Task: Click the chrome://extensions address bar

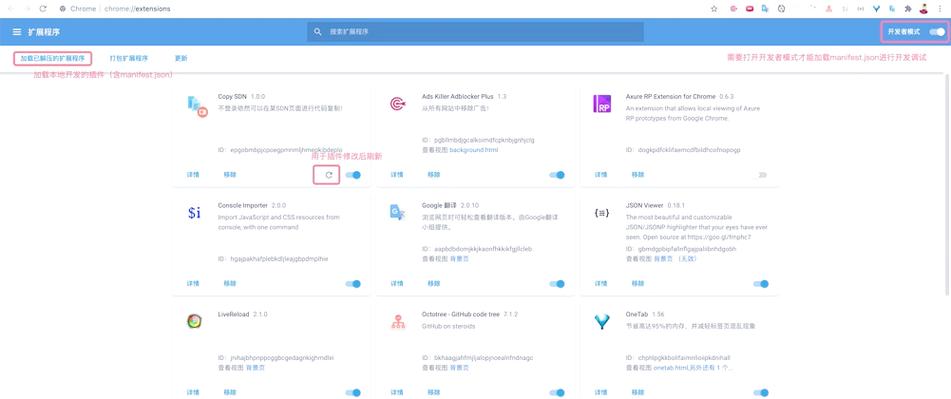Action: tap(137, 9)
